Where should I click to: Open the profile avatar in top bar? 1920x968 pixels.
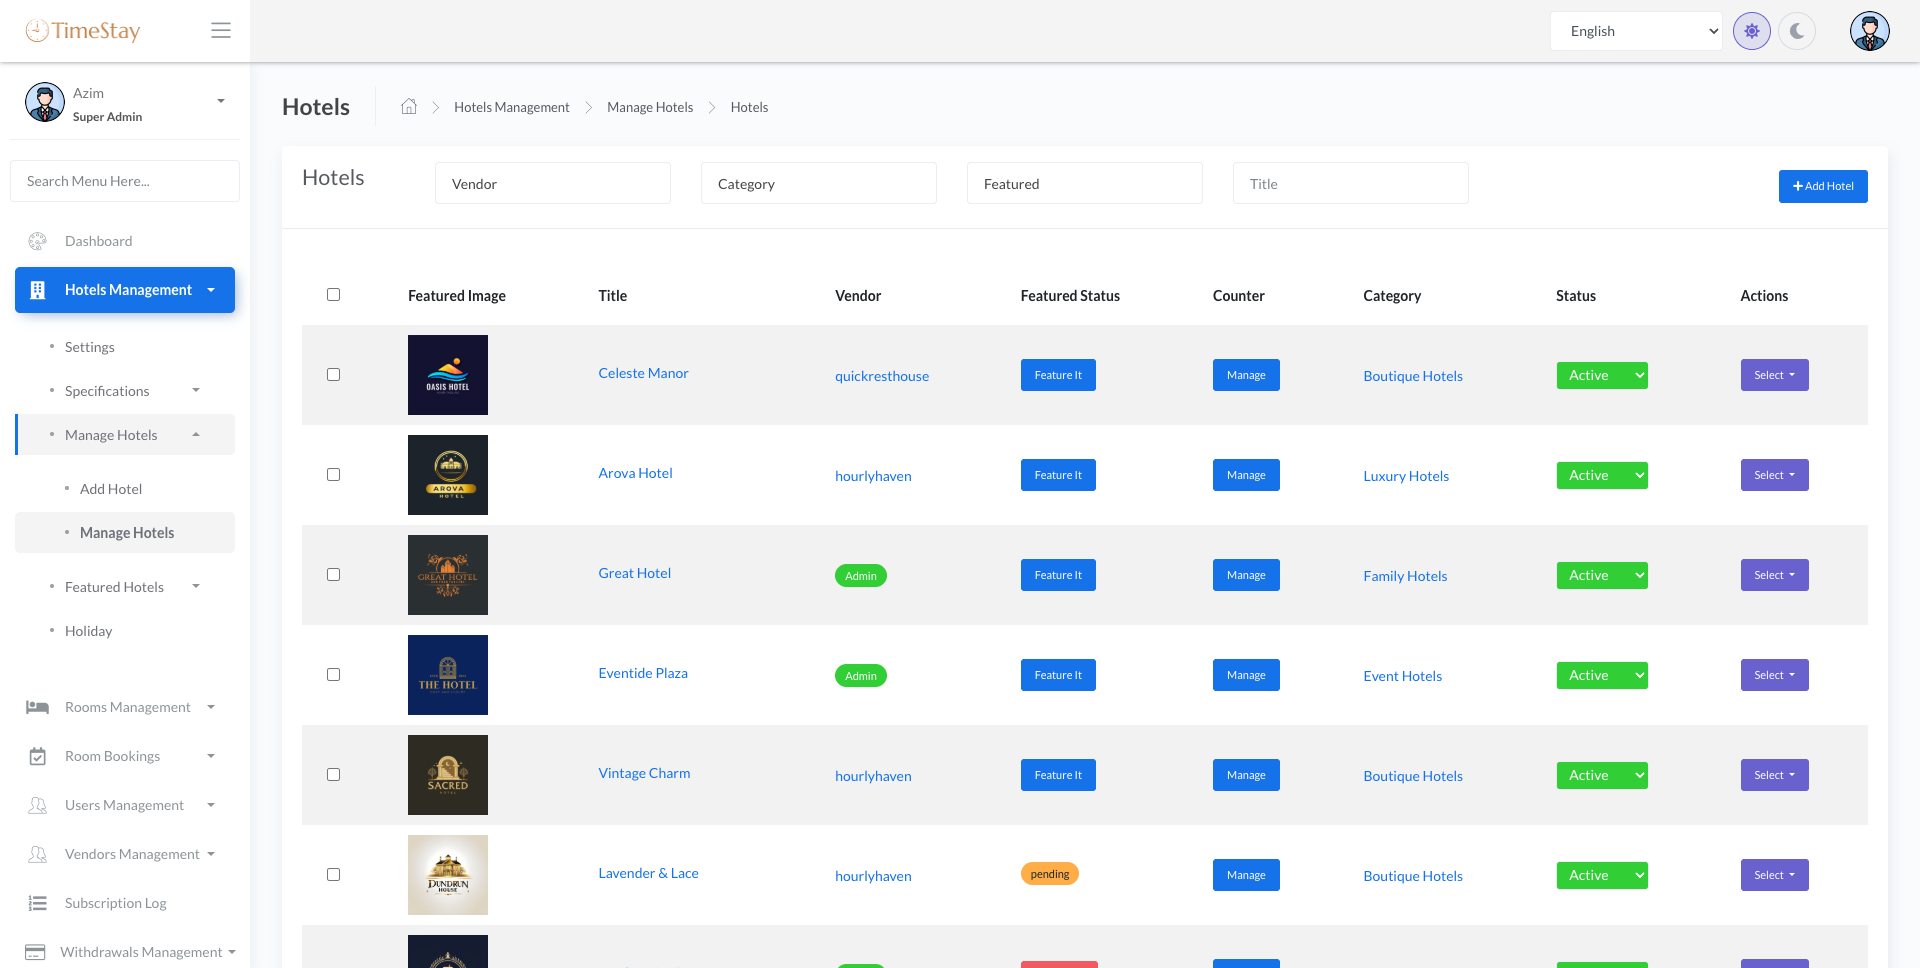point(1869,31)
